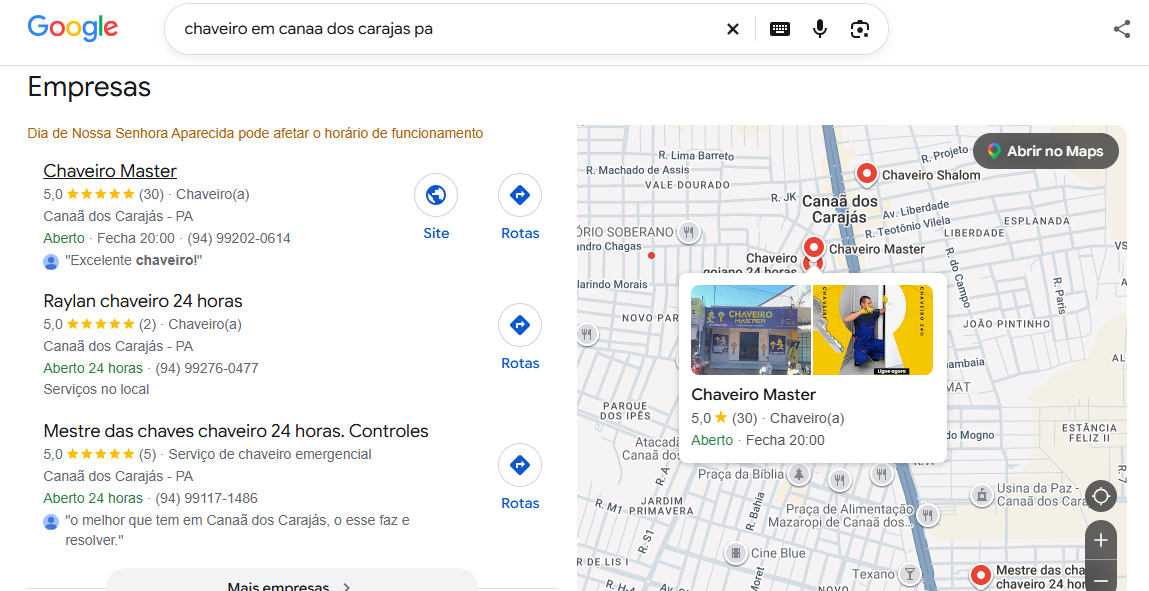1149x591 pixels.
Task: Click reviewer avatar beside "o melhor que tem" review
Action: point(51,521)
